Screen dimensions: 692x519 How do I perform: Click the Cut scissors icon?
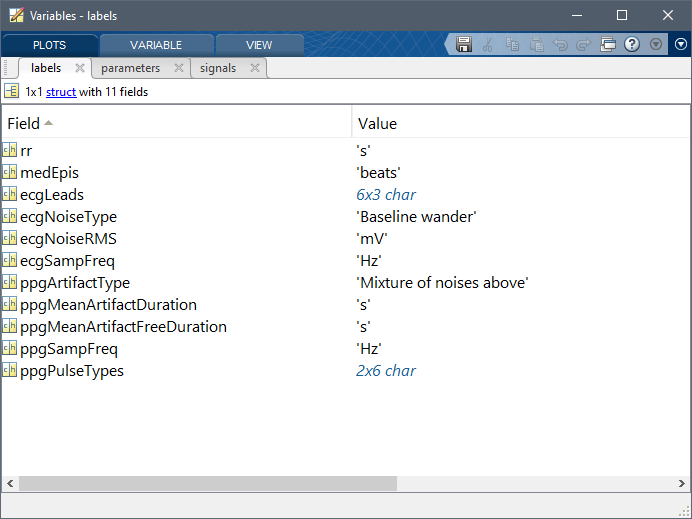(x=488, y=44)
